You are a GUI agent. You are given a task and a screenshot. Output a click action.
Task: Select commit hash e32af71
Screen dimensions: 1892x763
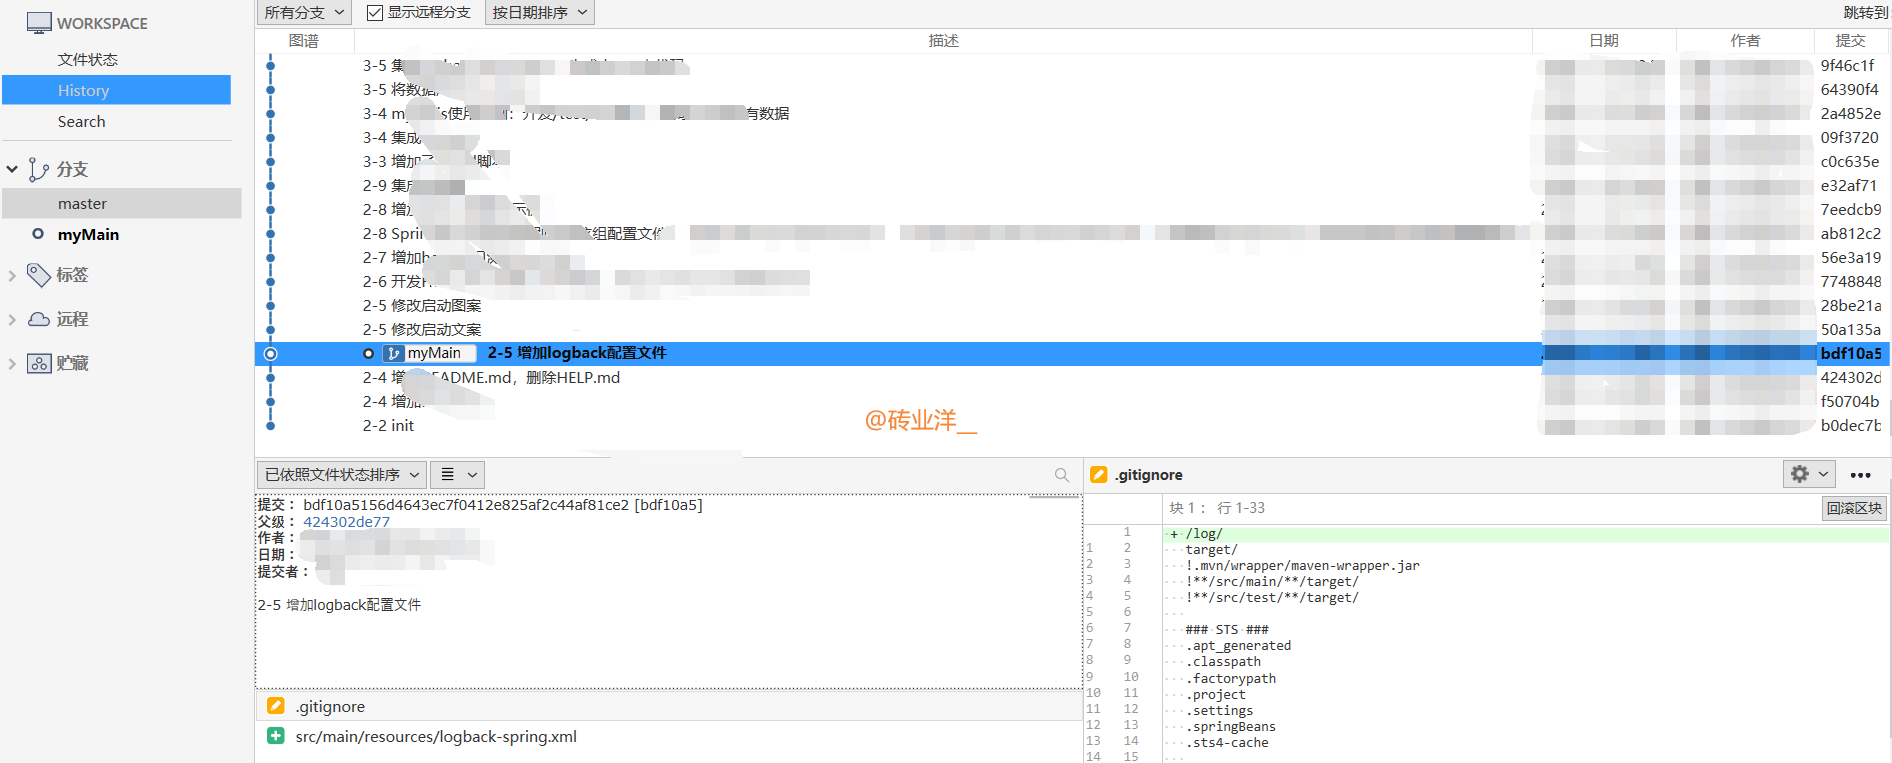click(1848, 185)
